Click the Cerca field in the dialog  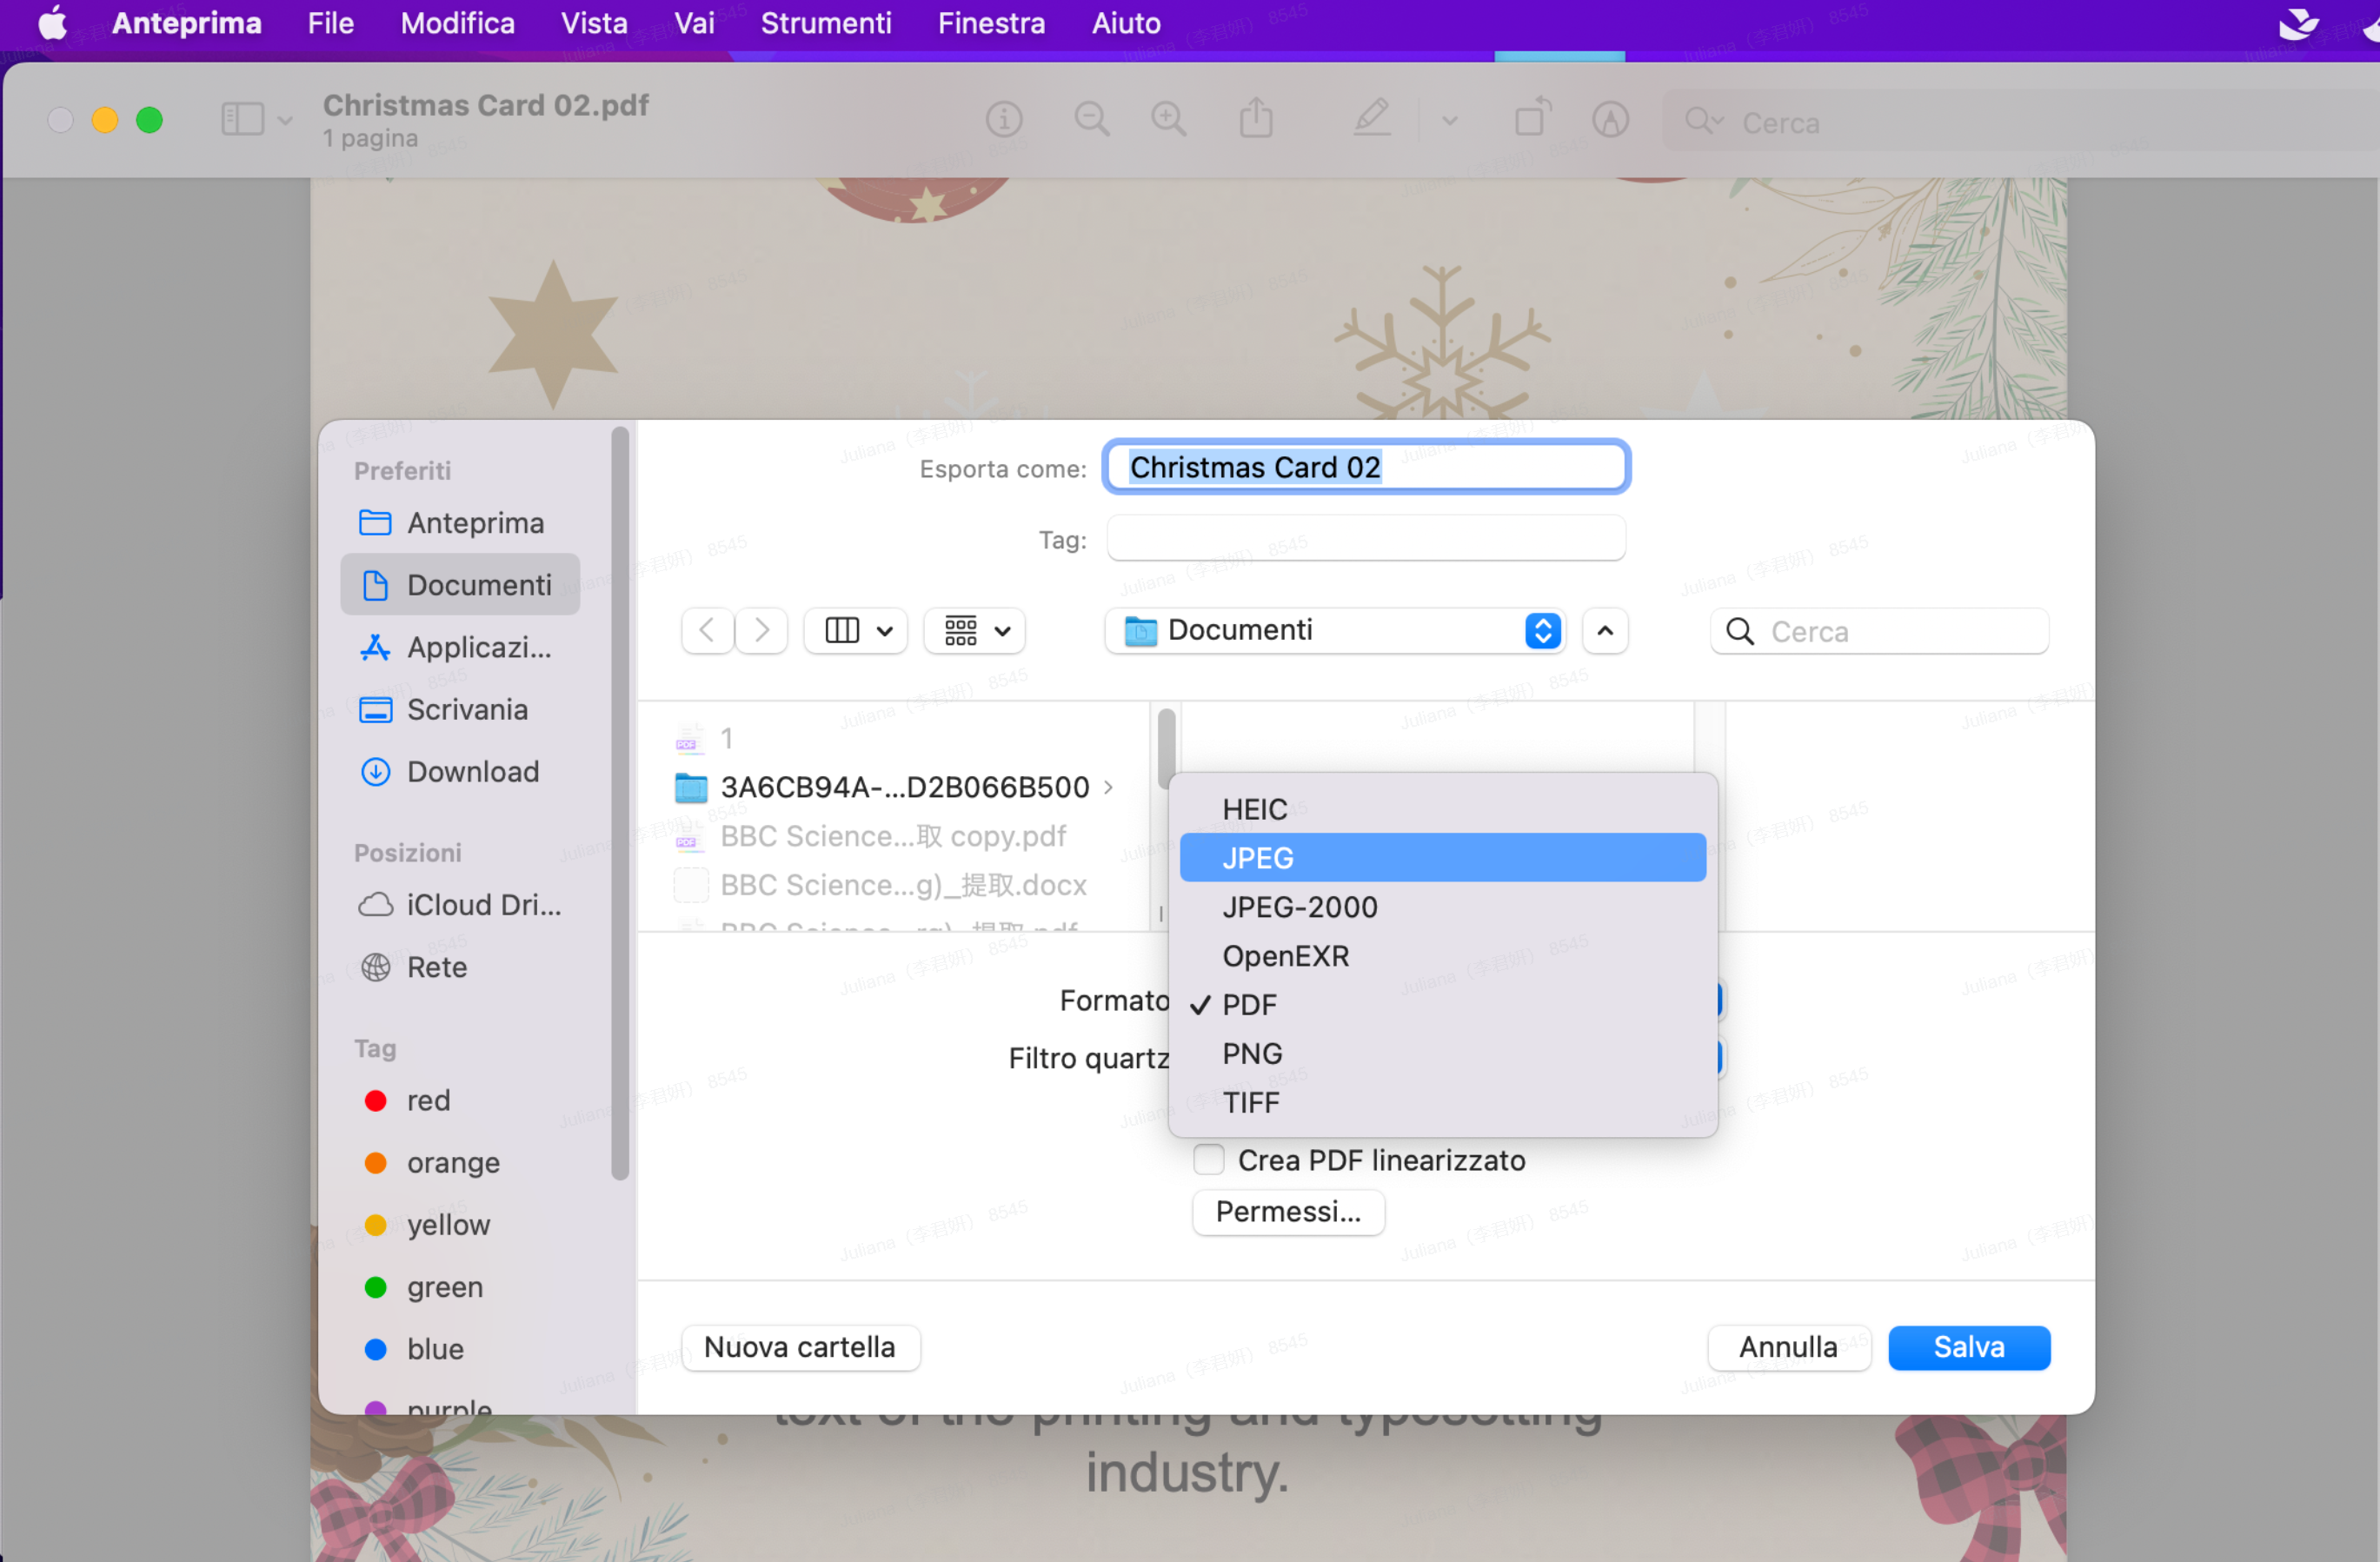pyautogui.click(x=1880, y=631)
